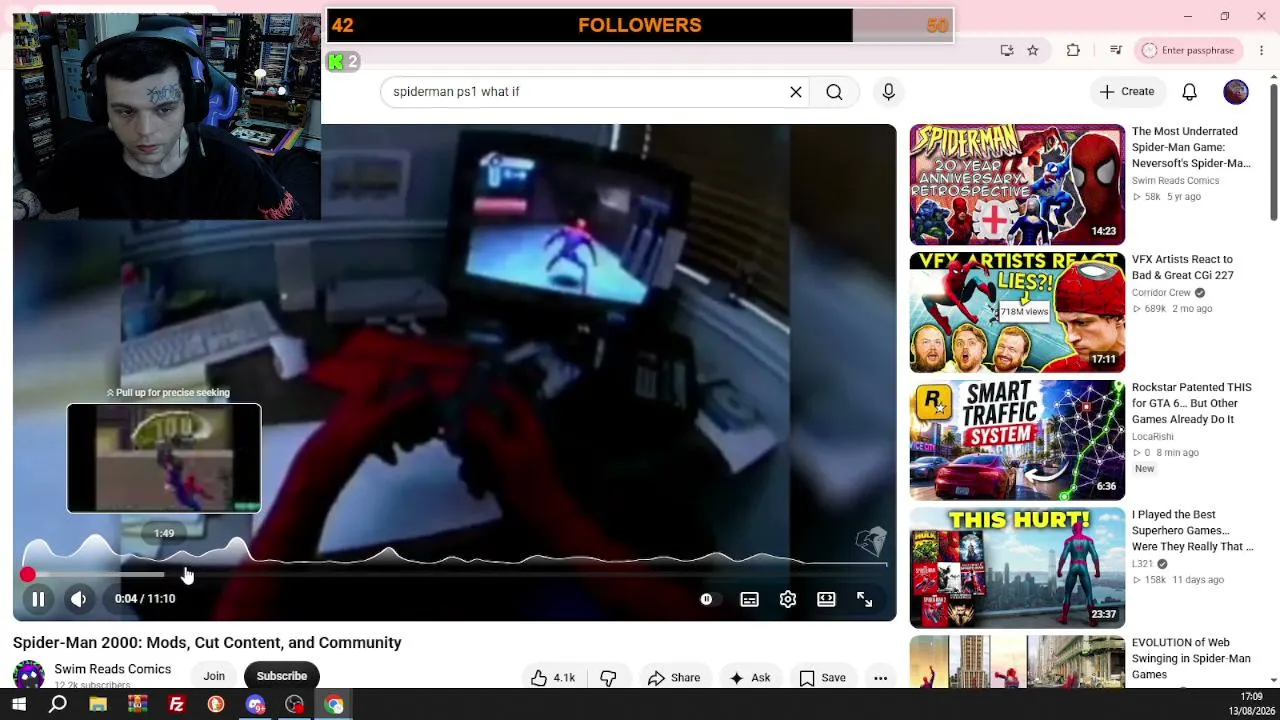Viewport: 1280px width, 720px height.
Task: Click the Swim Reads Comics channel avatar
Action: pyautogui.click(x=29, y=675)
